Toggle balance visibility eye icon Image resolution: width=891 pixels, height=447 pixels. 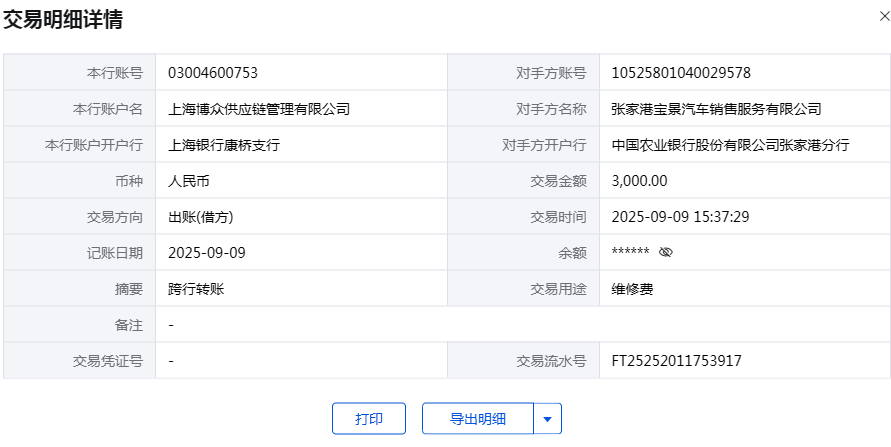[666, 253]
